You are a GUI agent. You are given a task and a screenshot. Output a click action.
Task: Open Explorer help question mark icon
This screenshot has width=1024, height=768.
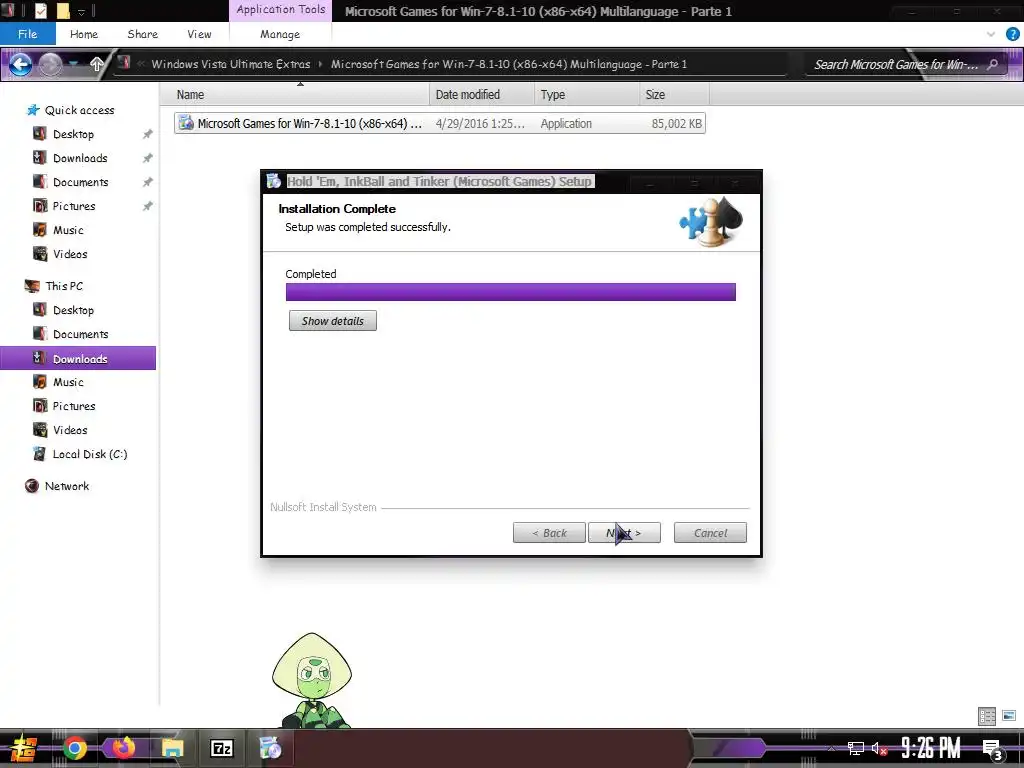(x=1012, y=34)
